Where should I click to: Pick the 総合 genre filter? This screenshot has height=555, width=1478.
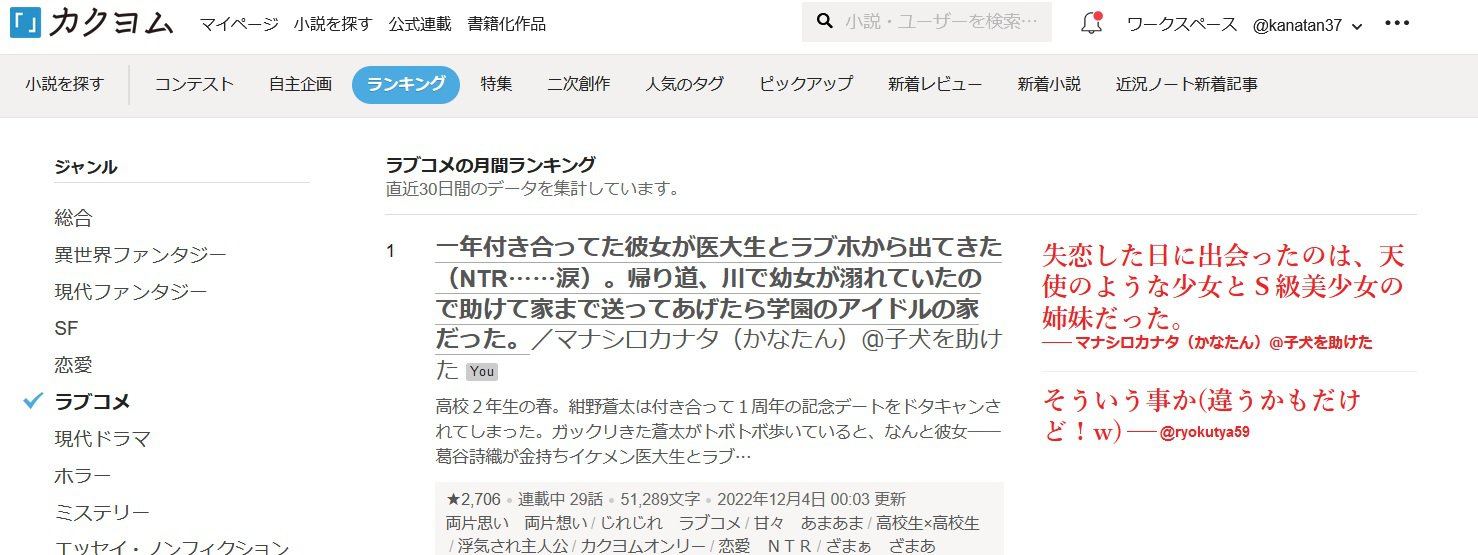coord(74,218)
